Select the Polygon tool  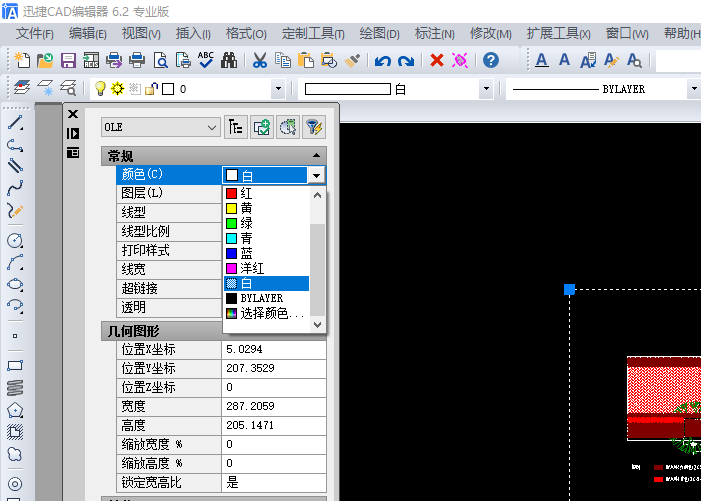click(x=15, y=410)
